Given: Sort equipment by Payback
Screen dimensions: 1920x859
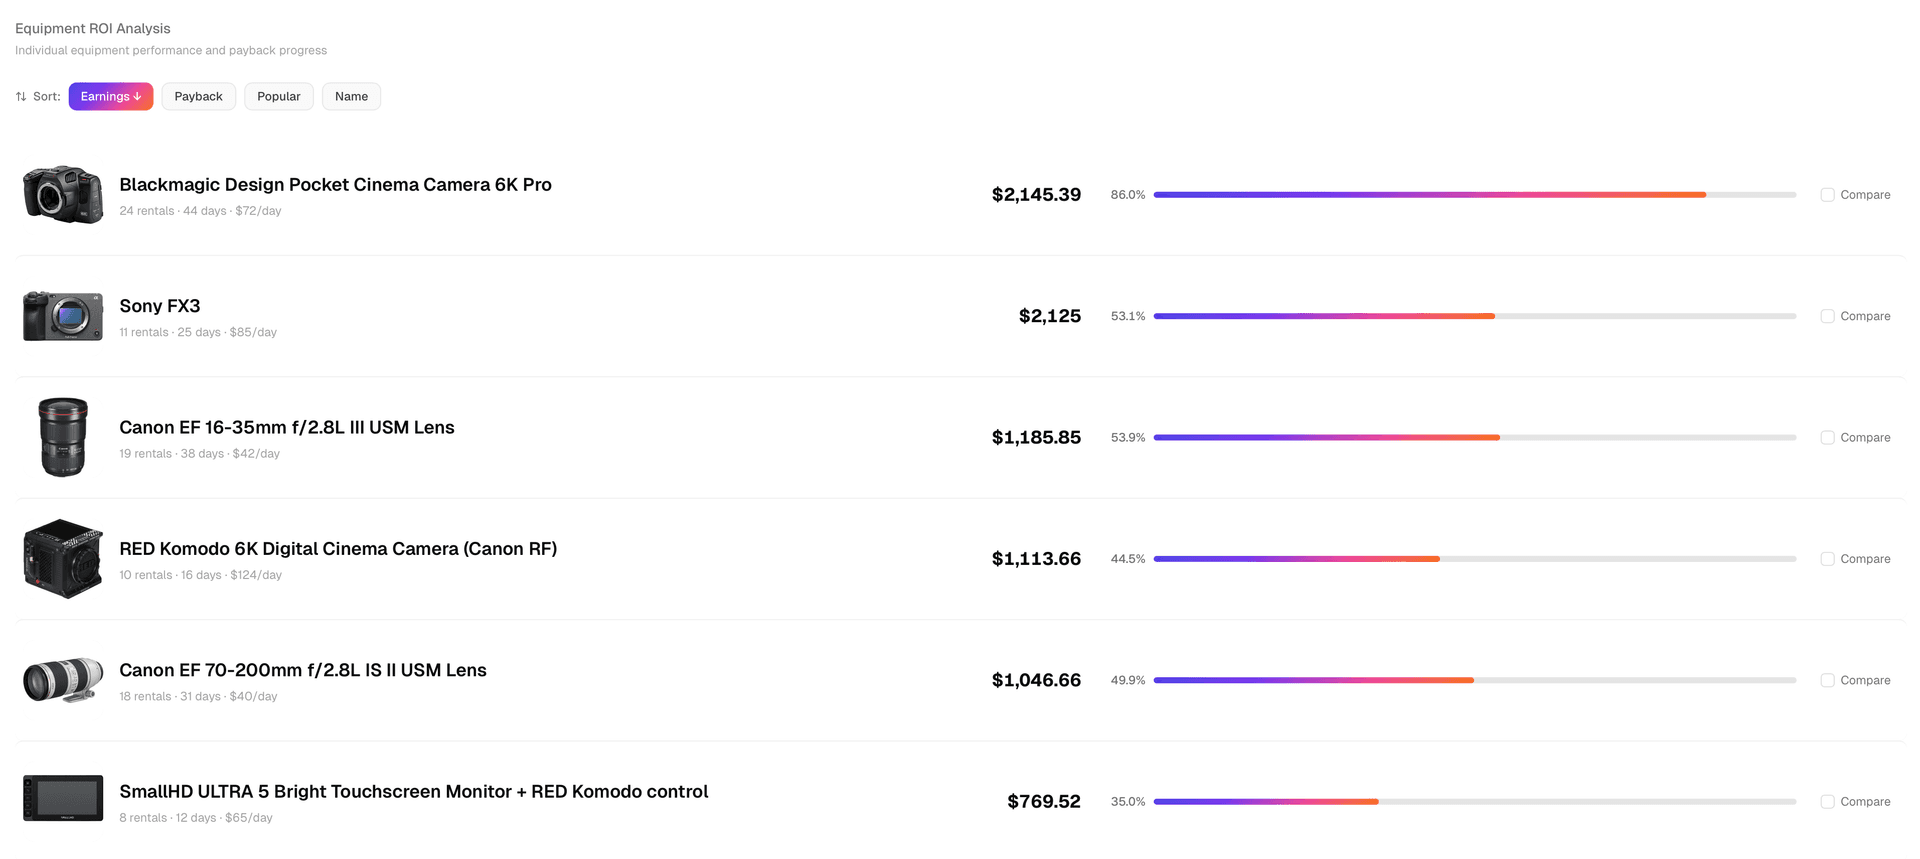Looking at the screenshot, I should coord(198,96).
